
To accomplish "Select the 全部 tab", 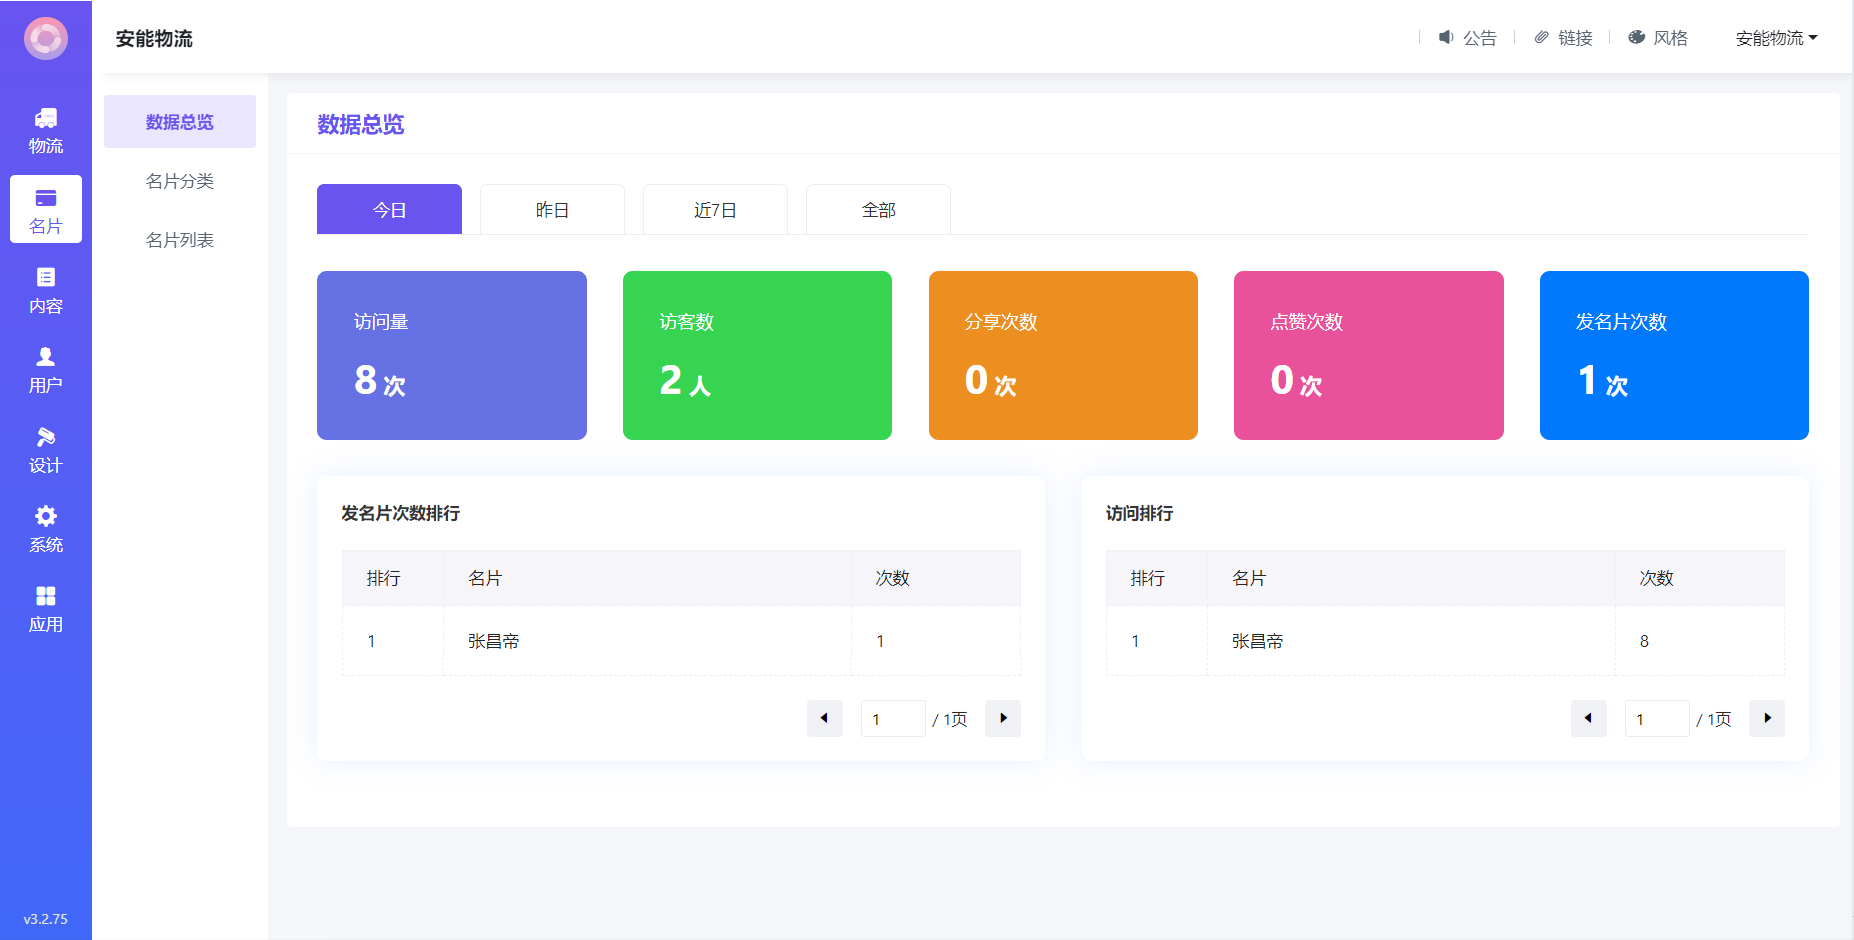I will tap(878, 210).
